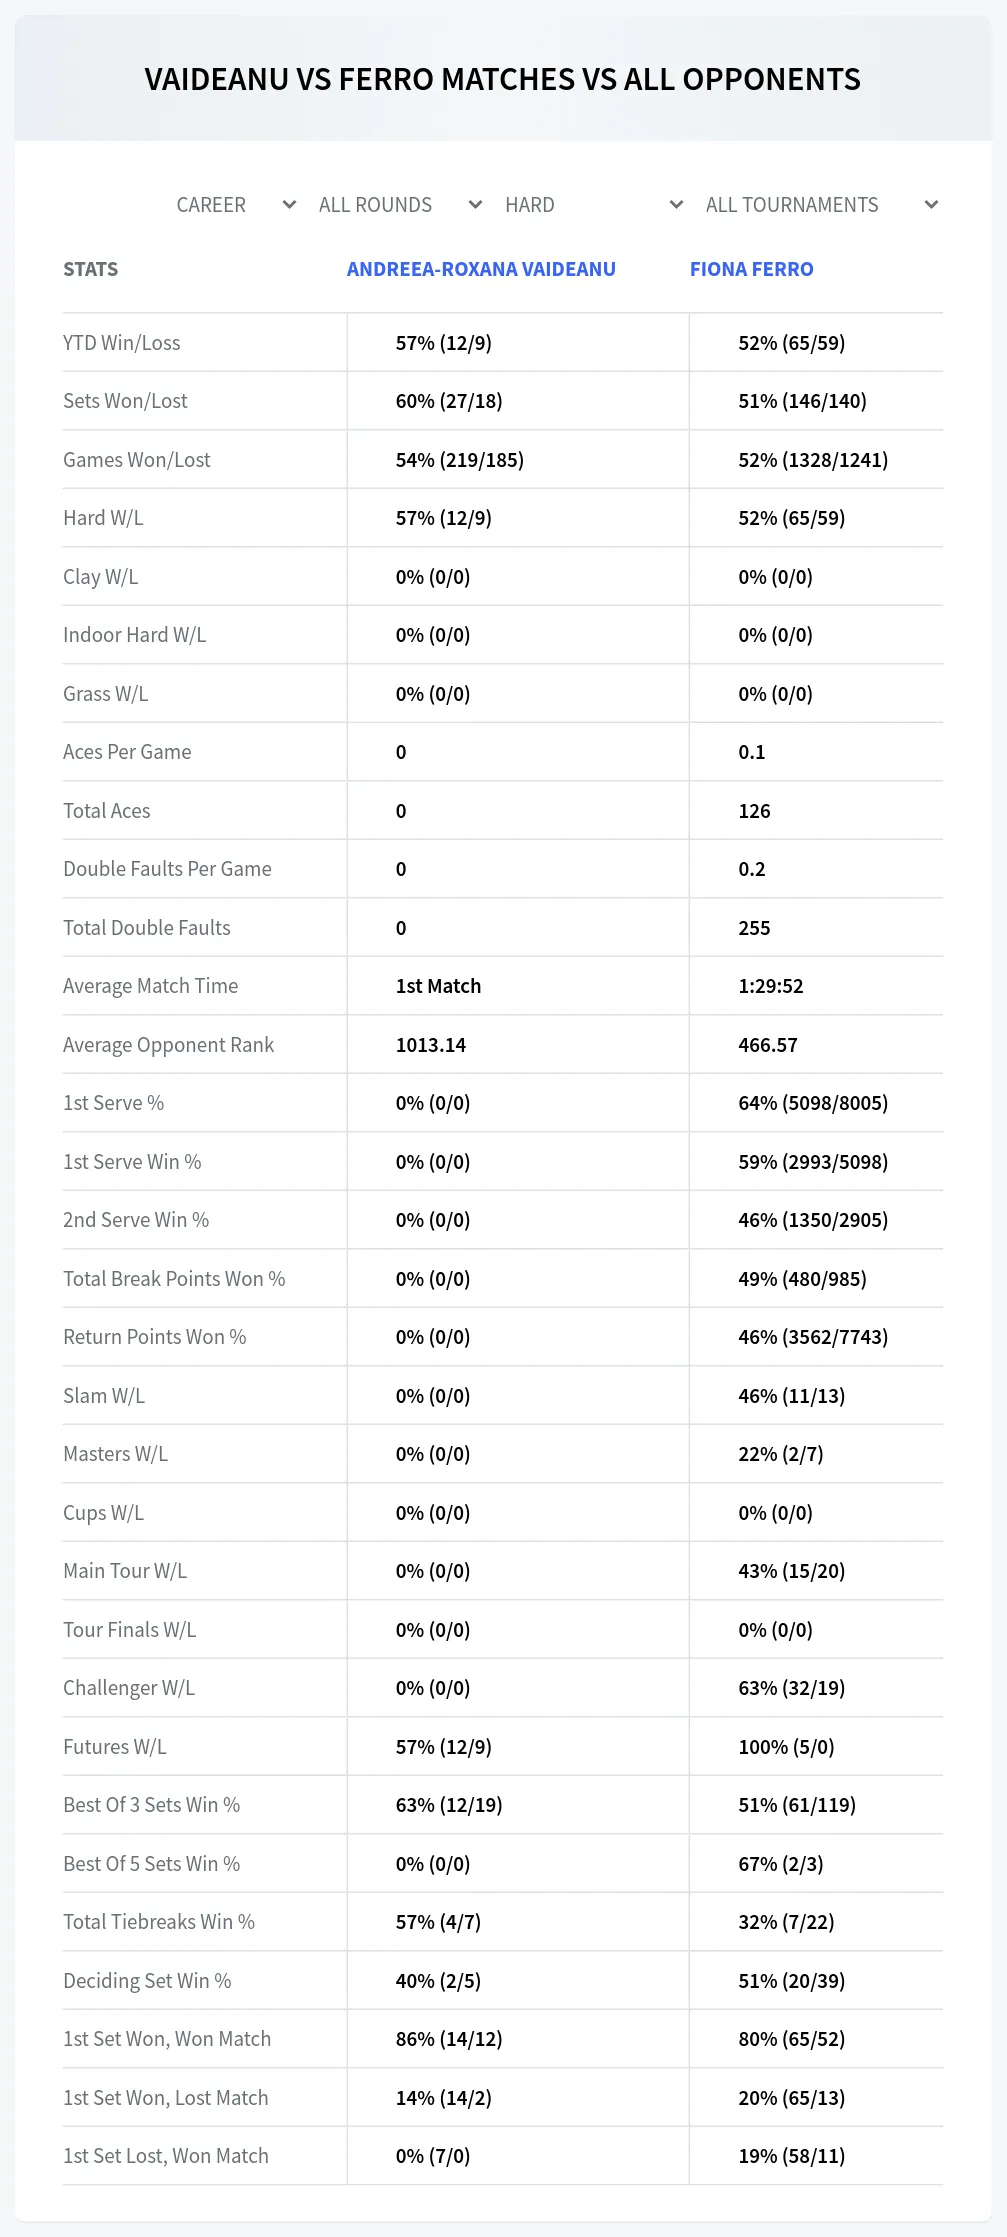Open Fiona Ferro player link

[x=752, y=269]
